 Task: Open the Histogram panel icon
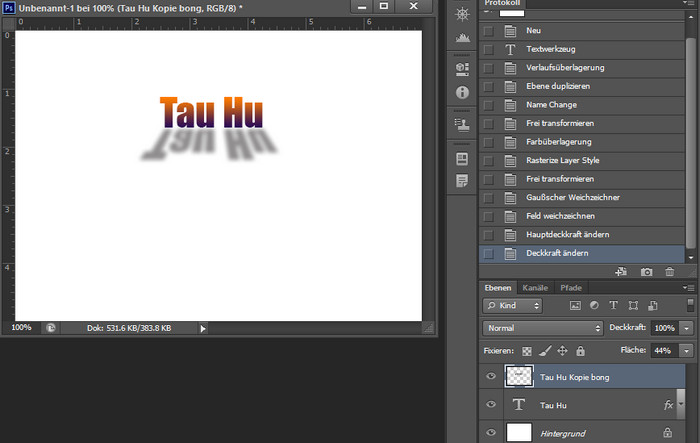point(462,38)
